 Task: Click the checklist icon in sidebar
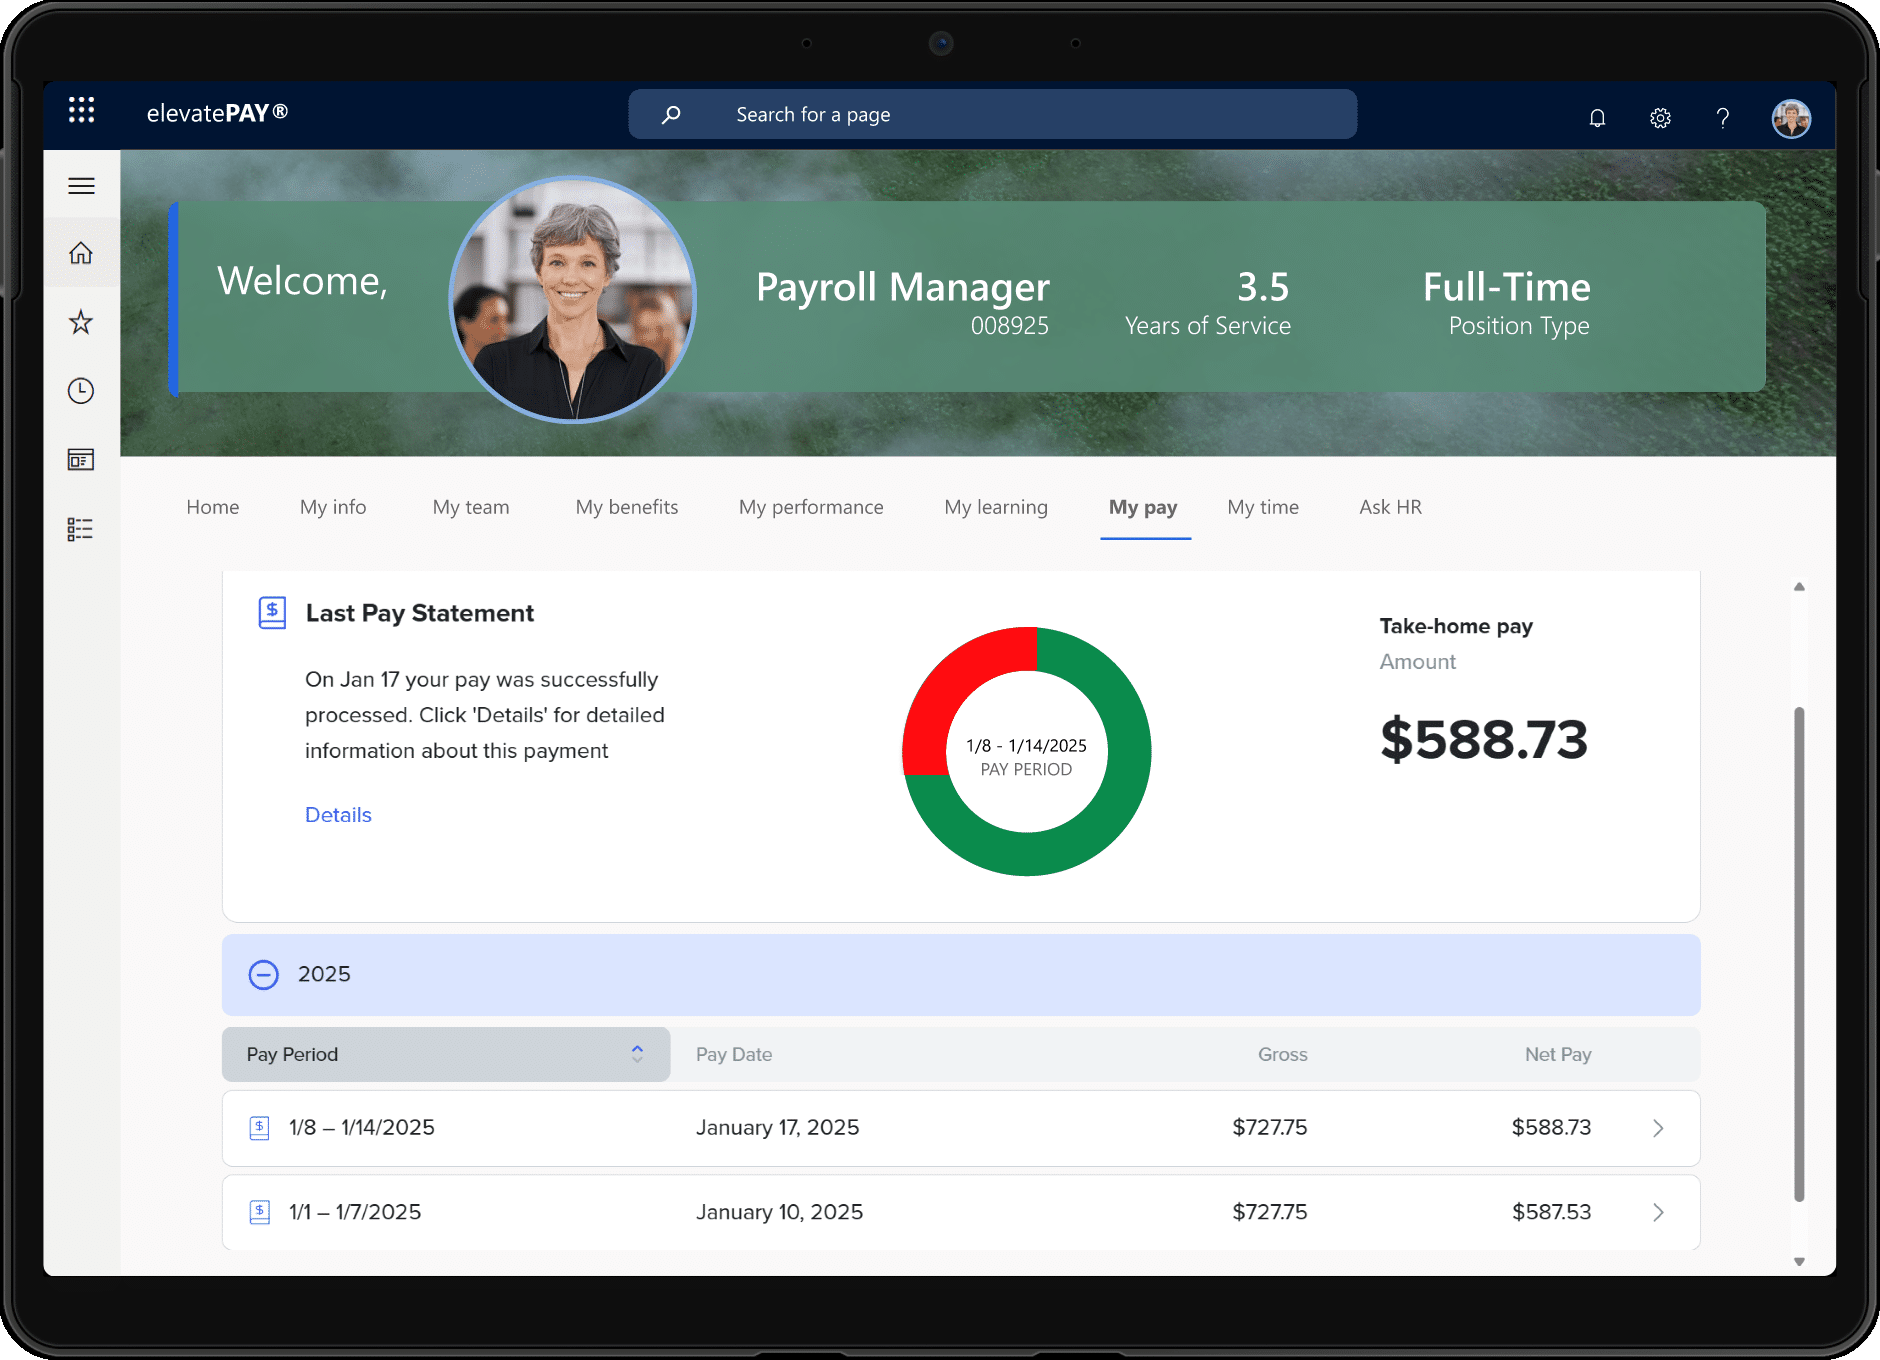pyautogui.click(x=81, y=529)
